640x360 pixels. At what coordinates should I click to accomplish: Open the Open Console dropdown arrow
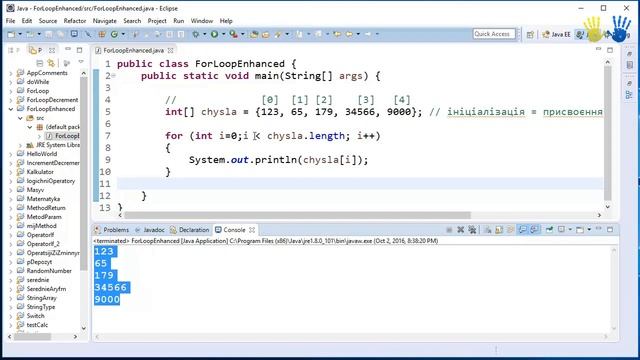point(589,230)
